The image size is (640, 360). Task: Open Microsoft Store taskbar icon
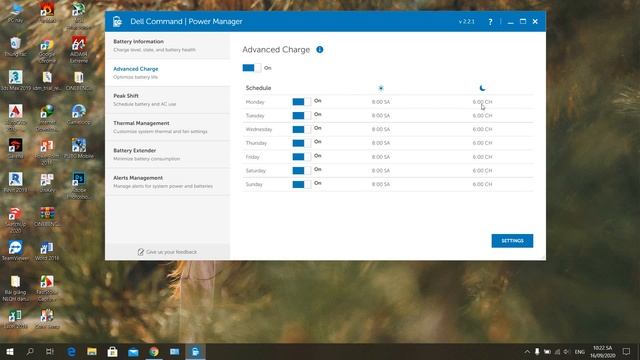click(112, 351)
